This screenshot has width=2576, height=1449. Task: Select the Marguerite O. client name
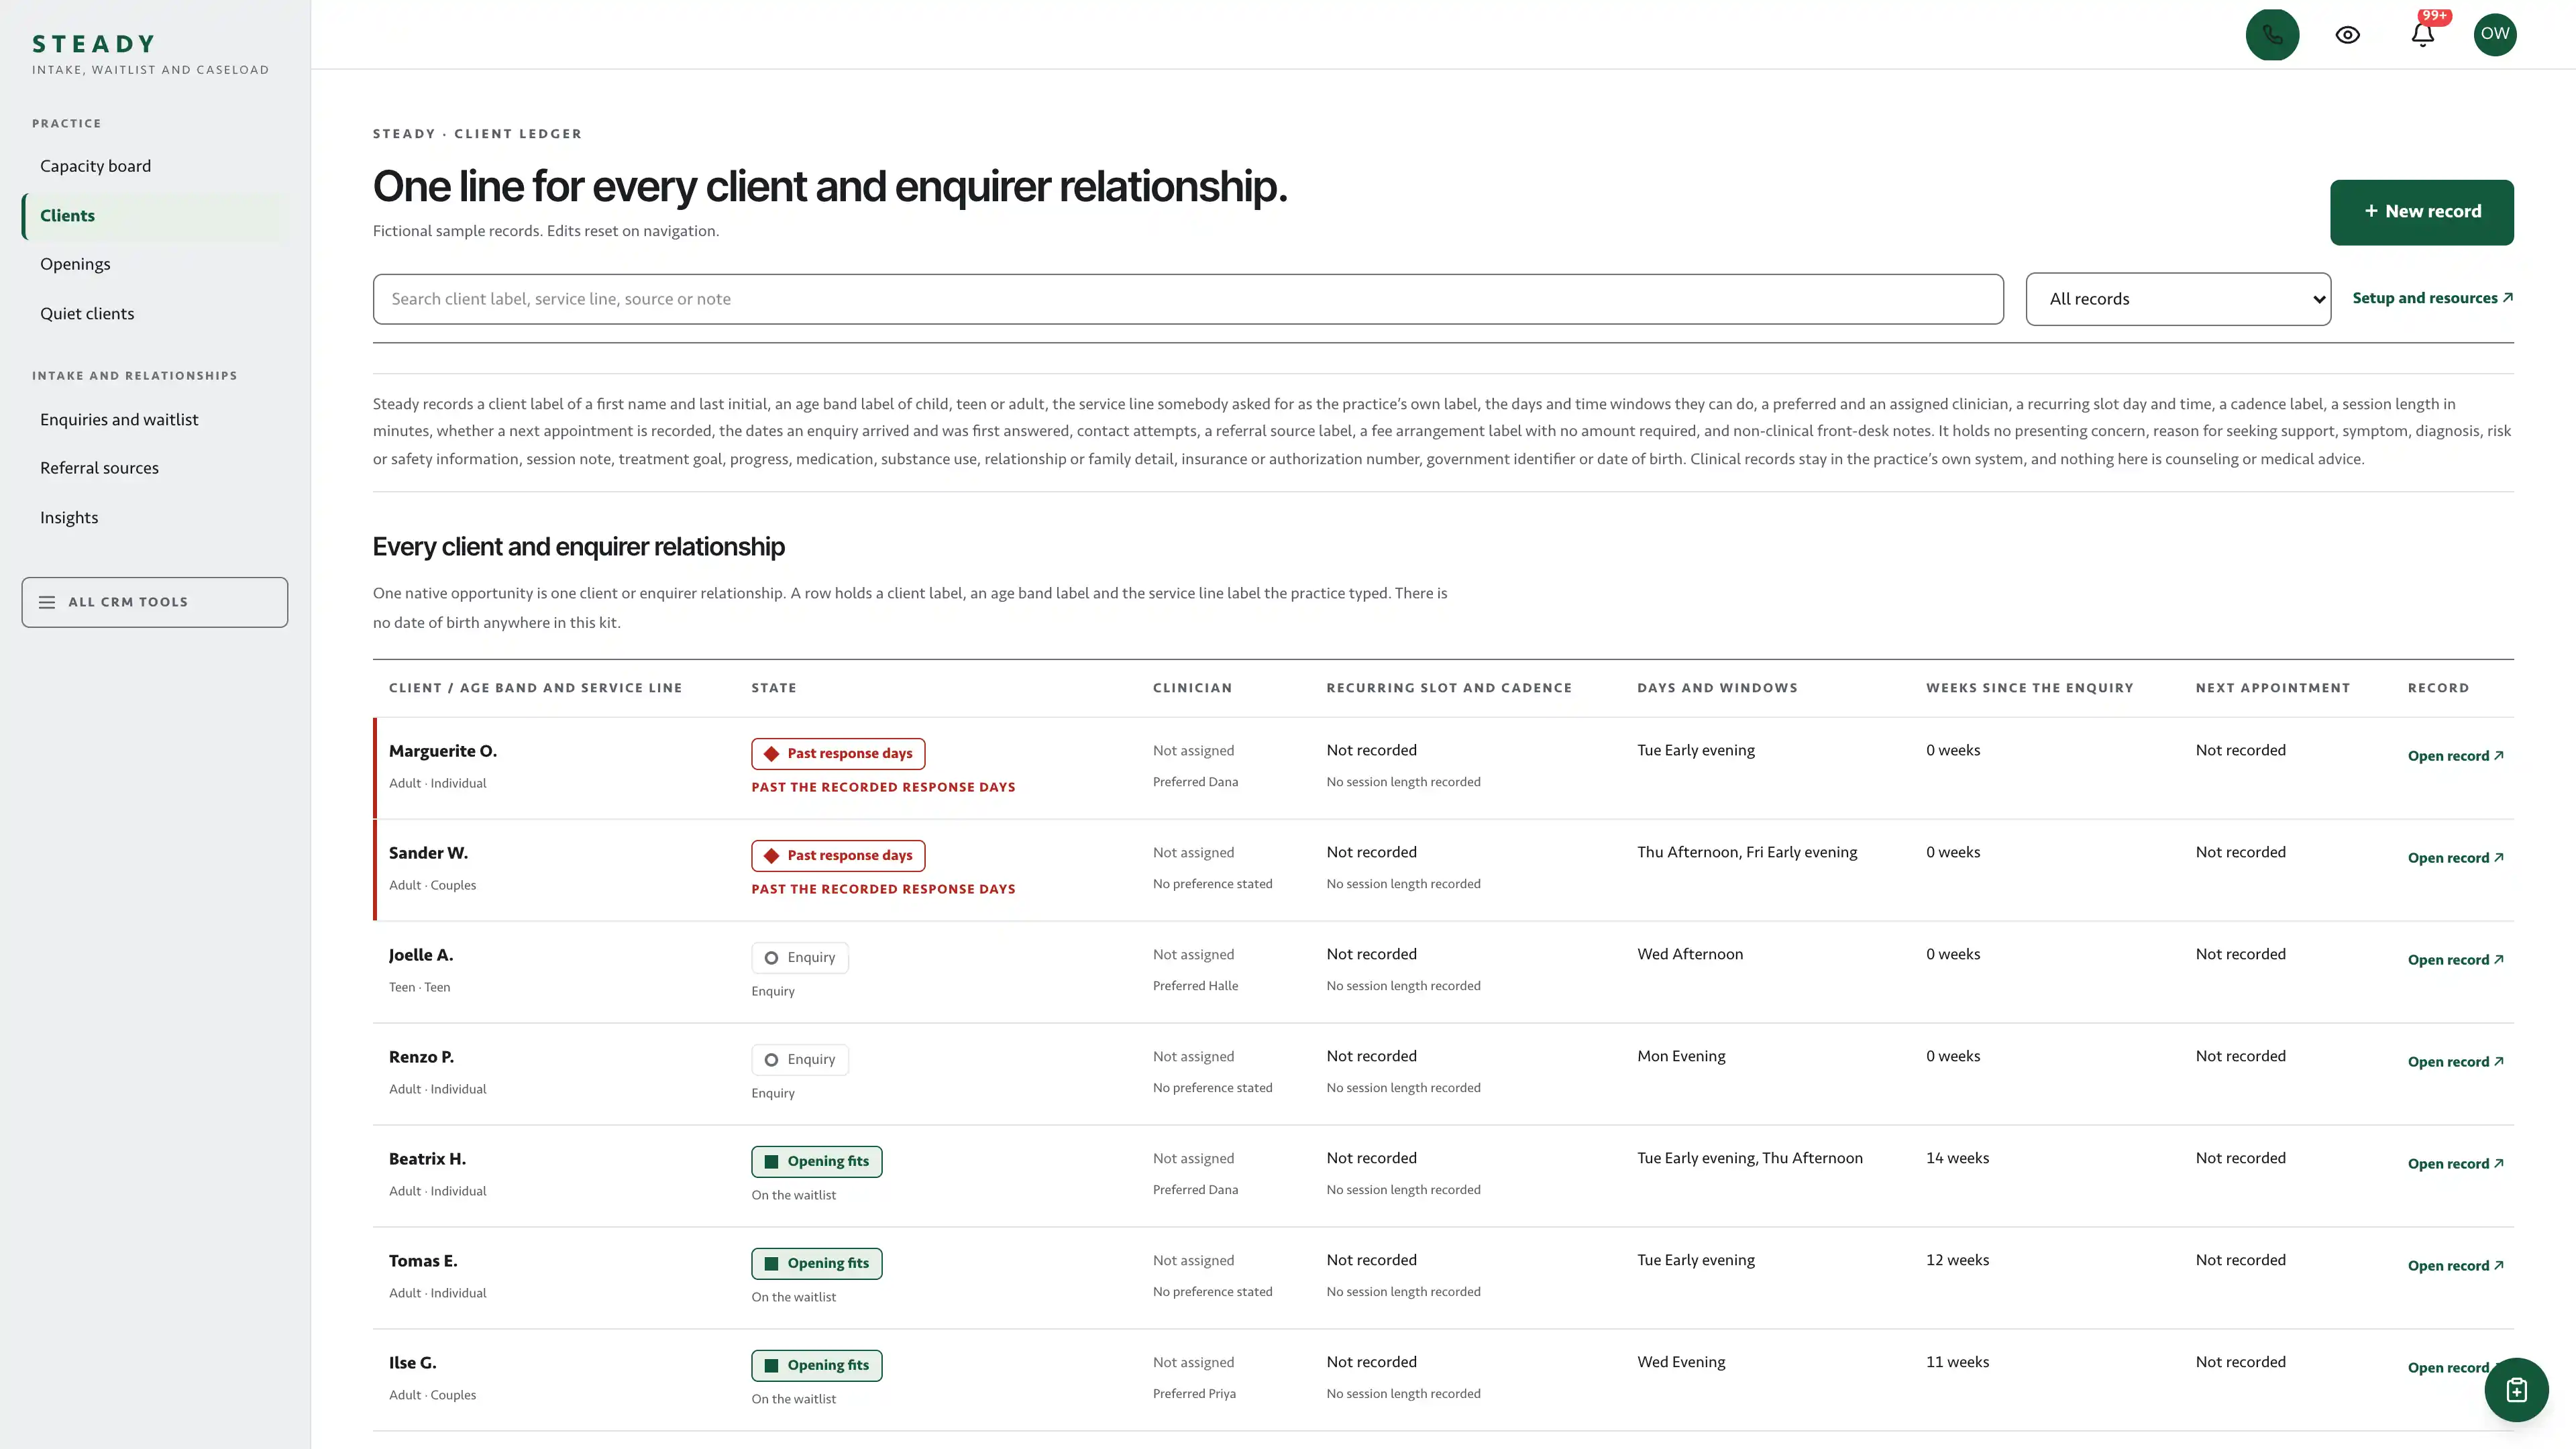pos(443,751)
